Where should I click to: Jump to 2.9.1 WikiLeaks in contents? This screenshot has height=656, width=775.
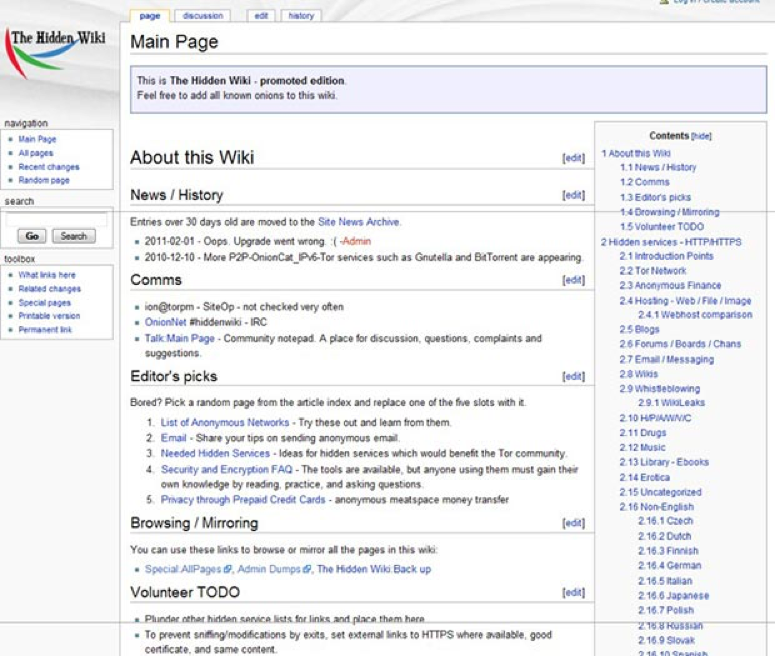click(672, 403)
